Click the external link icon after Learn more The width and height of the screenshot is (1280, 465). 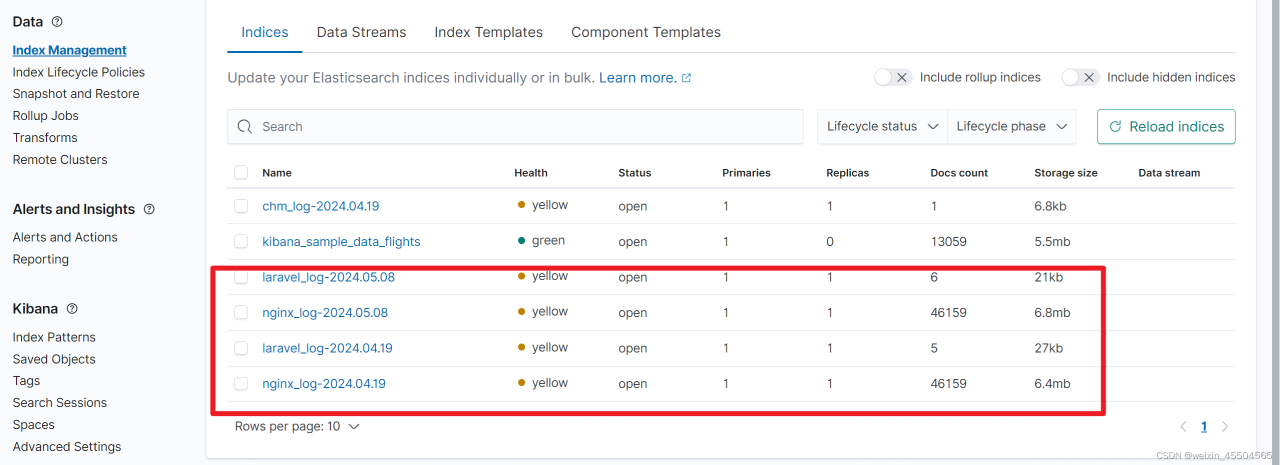click(x=686, y=78)
